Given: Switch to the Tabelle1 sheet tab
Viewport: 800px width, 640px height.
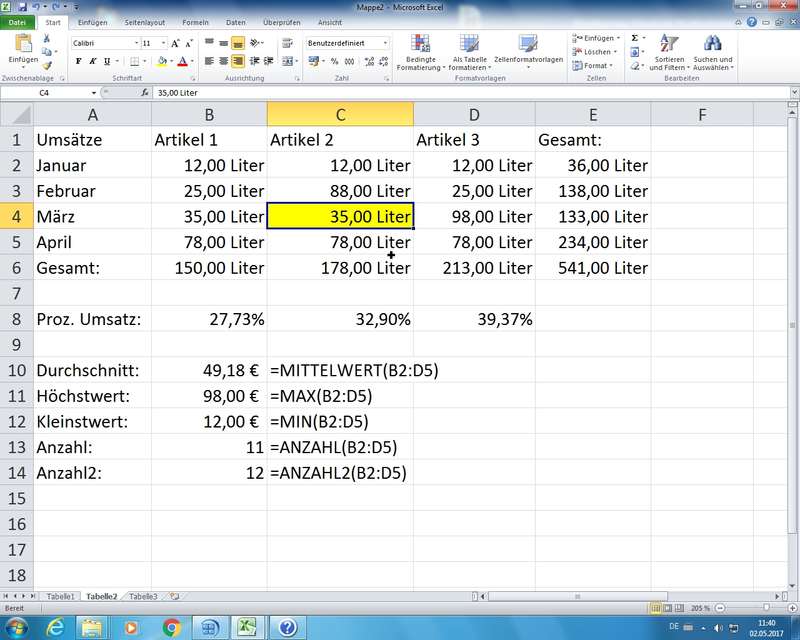Looking at the screenshot, I should click(60, 596).
